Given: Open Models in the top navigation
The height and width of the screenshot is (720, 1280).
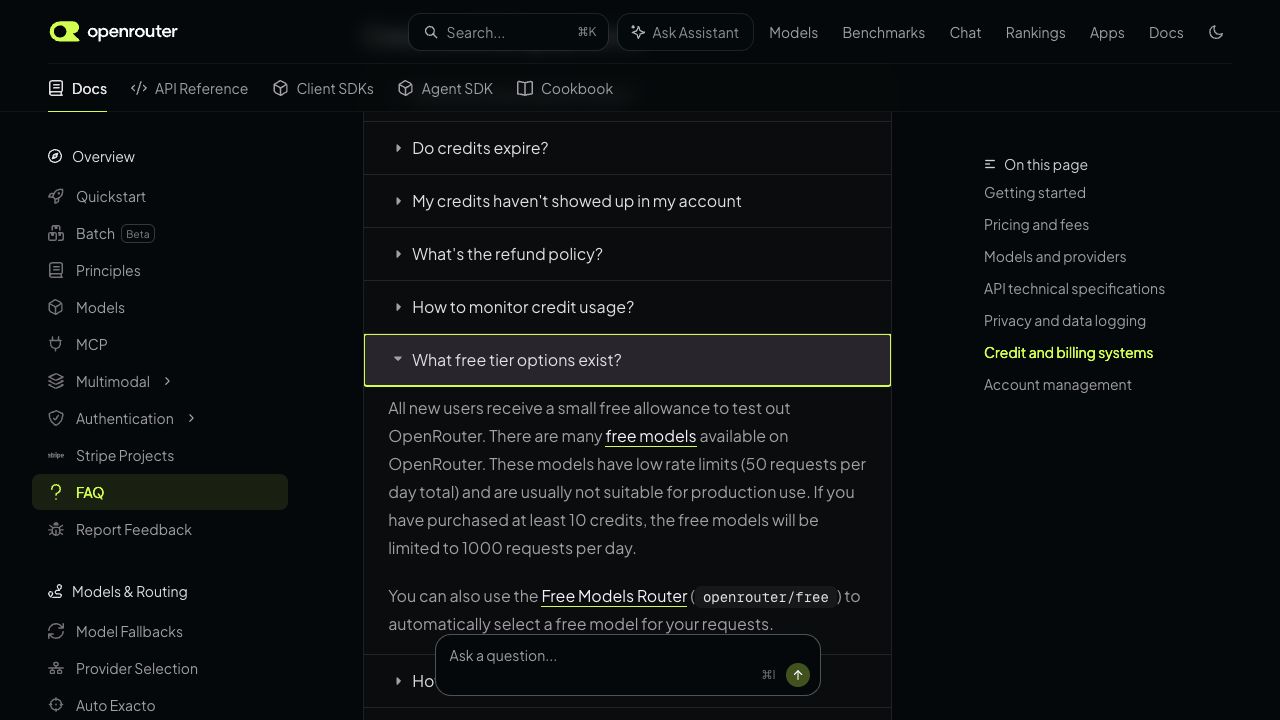Looking at the screenshot, I should [x=794, y=32].
